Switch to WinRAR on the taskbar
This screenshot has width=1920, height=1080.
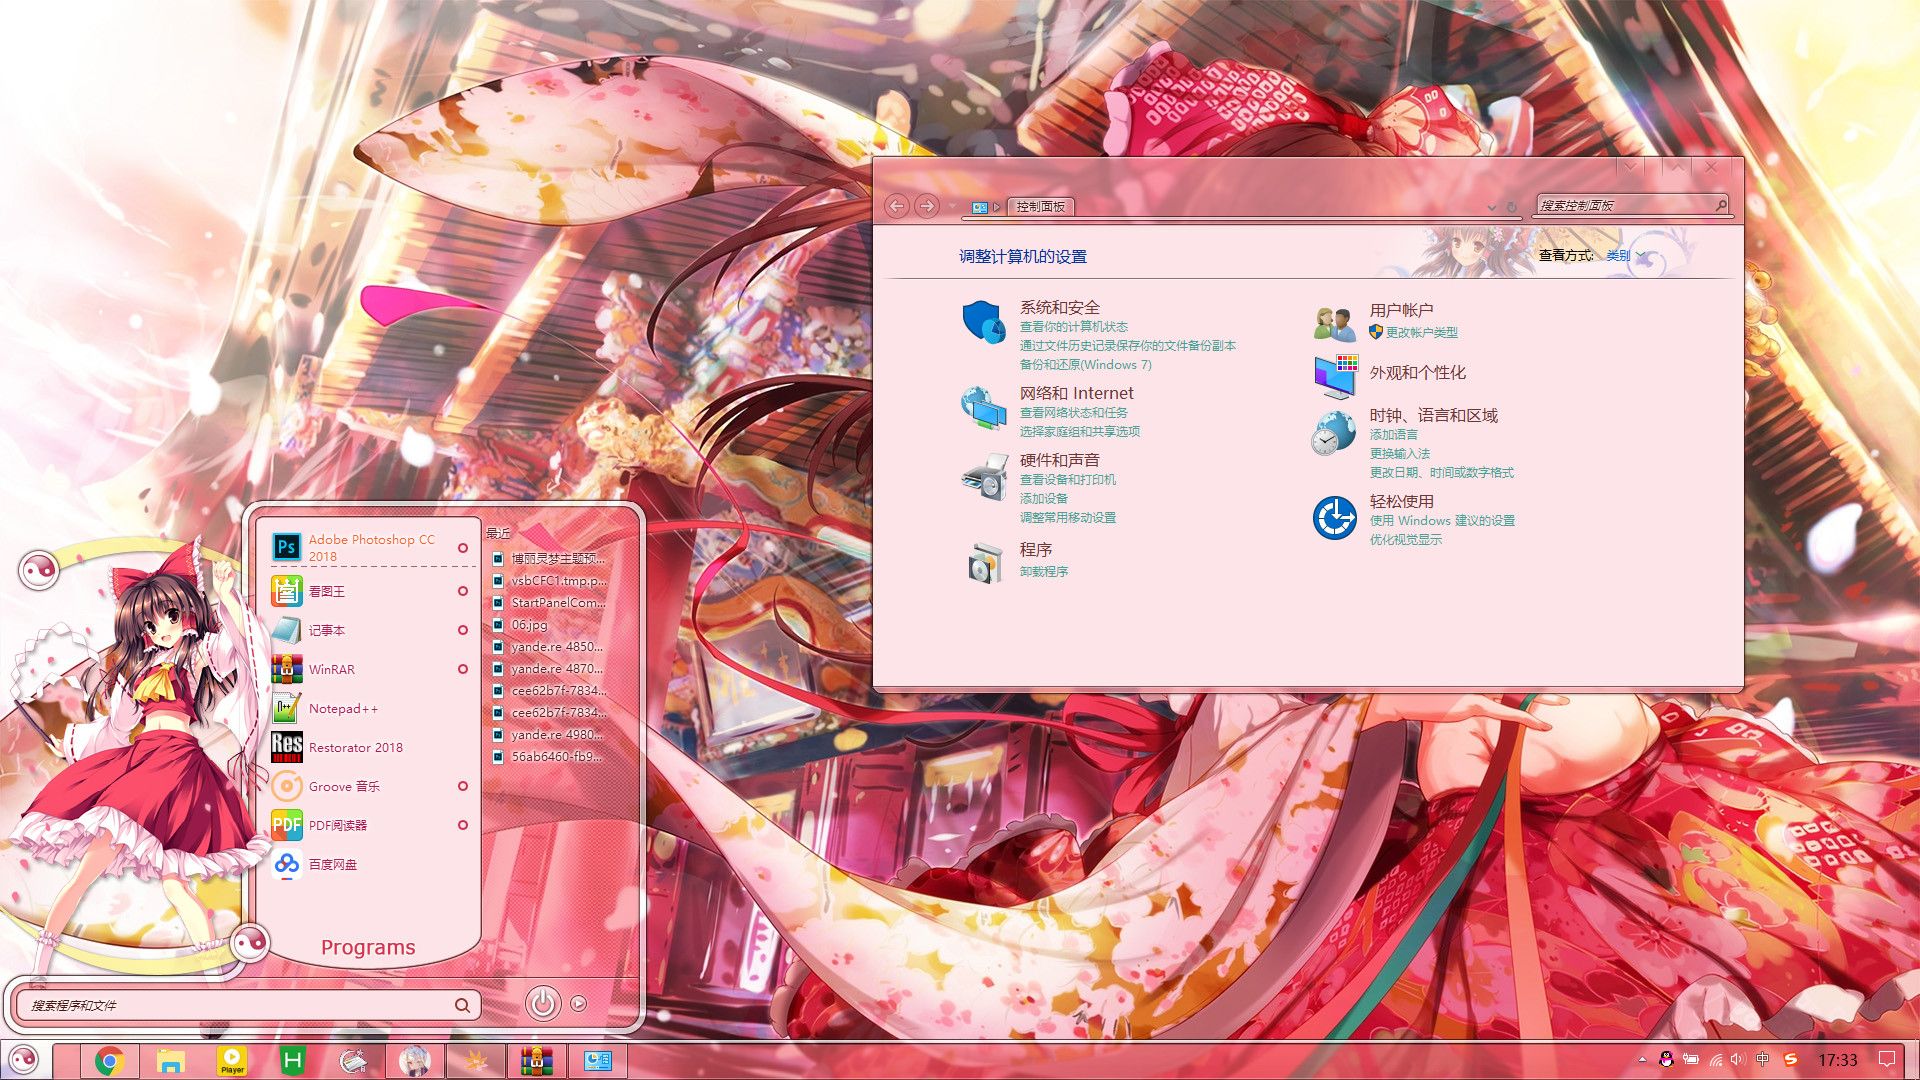pos(537,1060)
